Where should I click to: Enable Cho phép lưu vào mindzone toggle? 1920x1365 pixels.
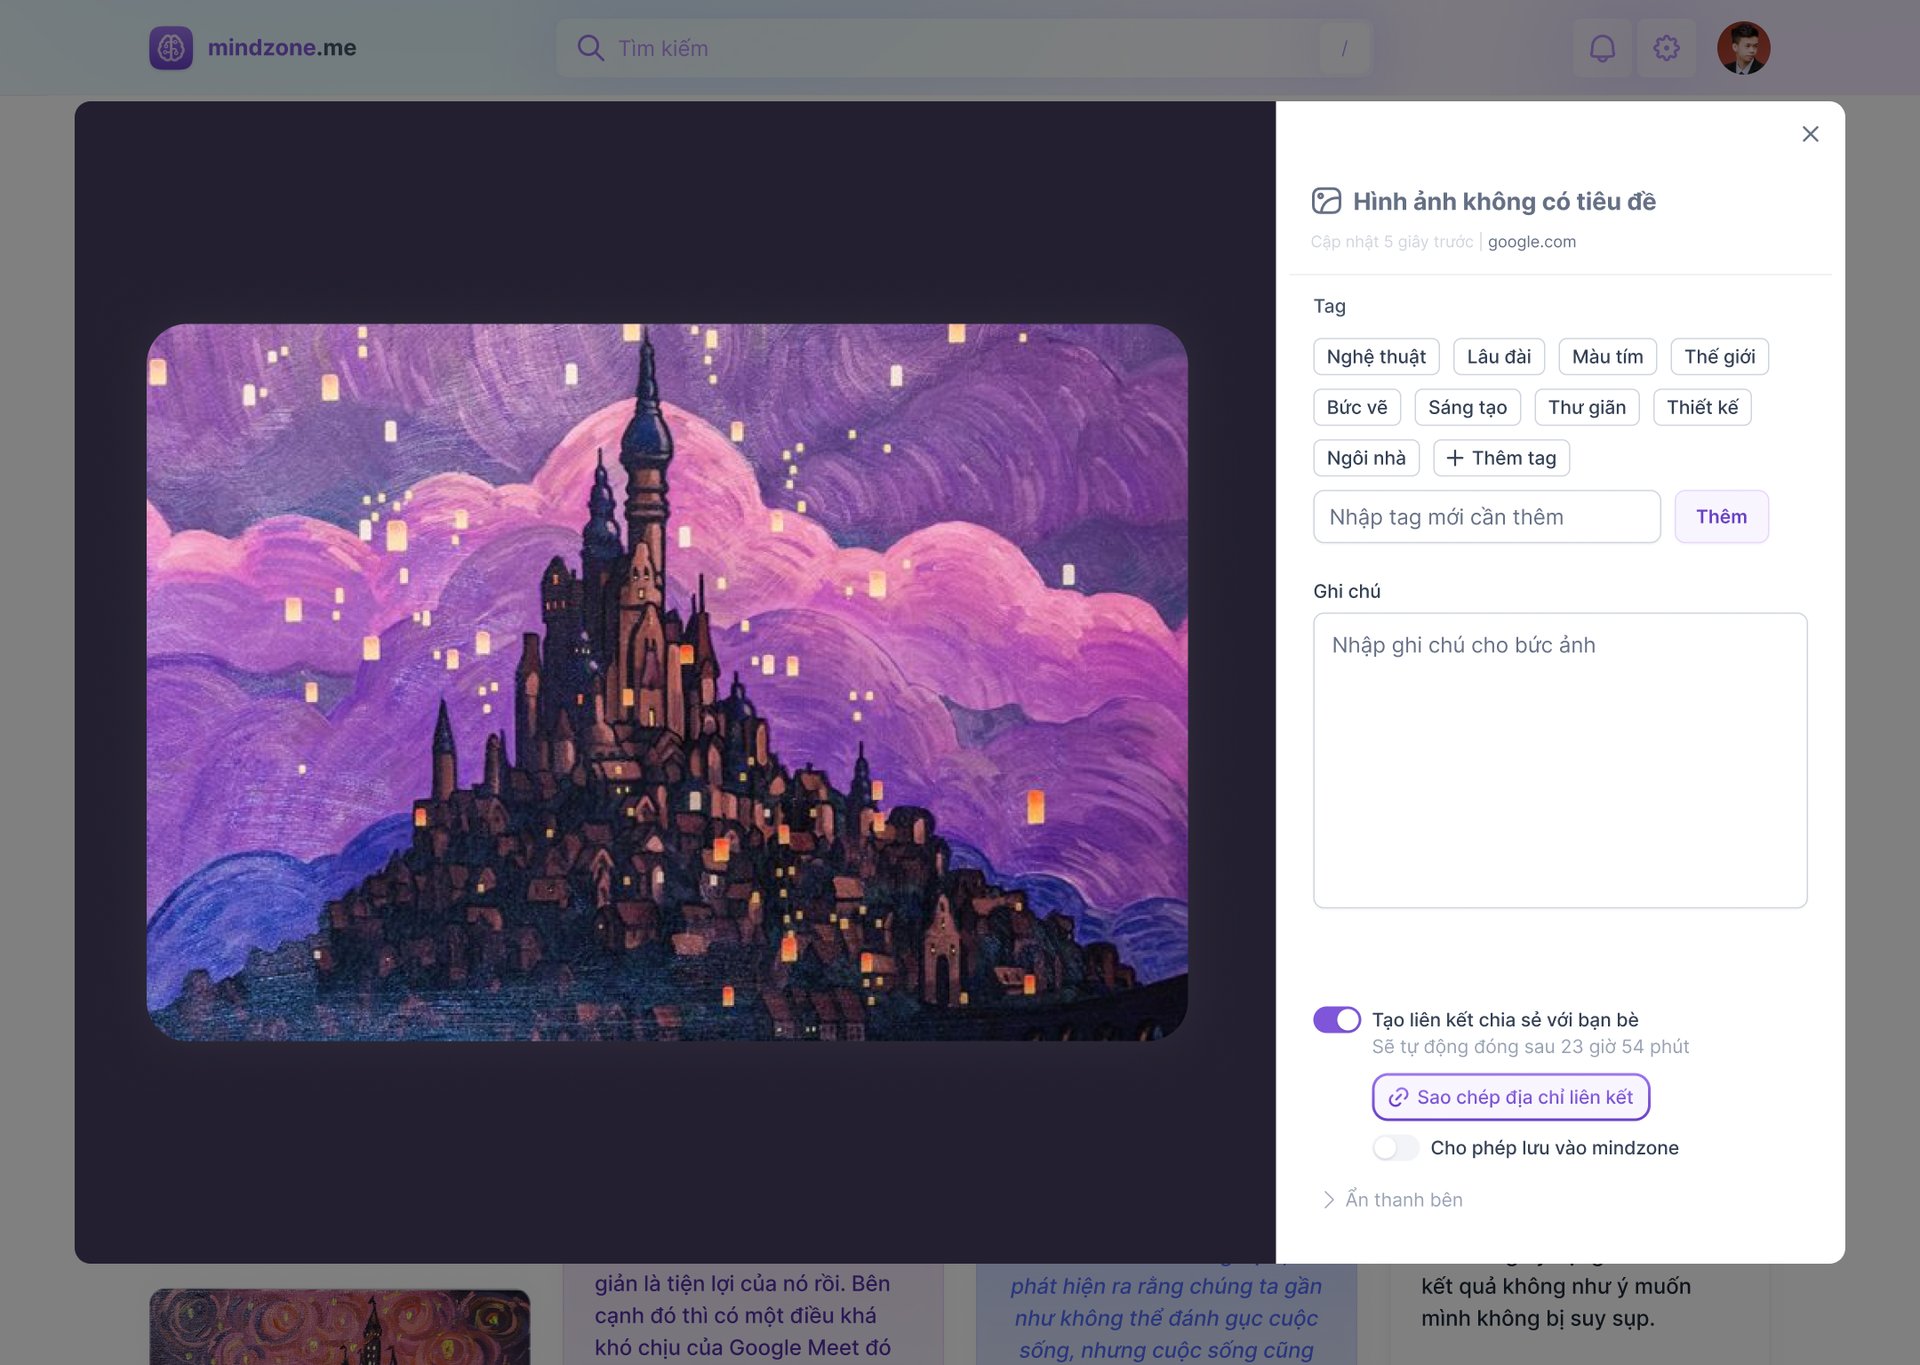click(1395, 1148)
